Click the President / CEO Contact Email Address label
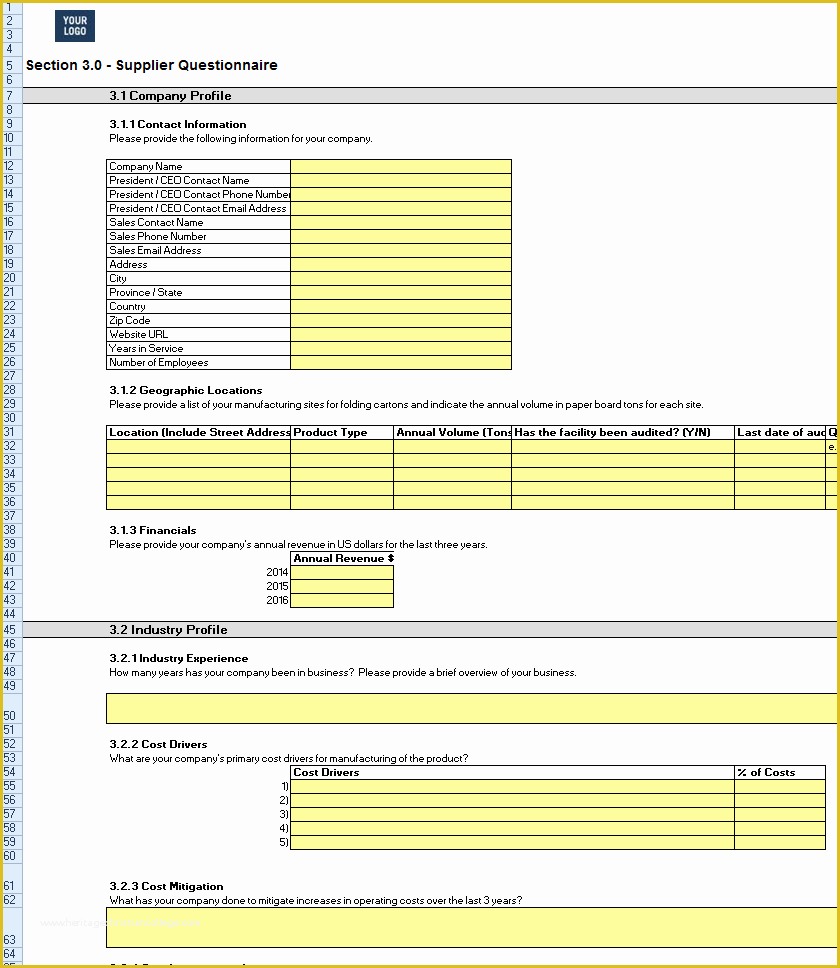The height and width of the screenshot is (968, 840). (198, 208)
